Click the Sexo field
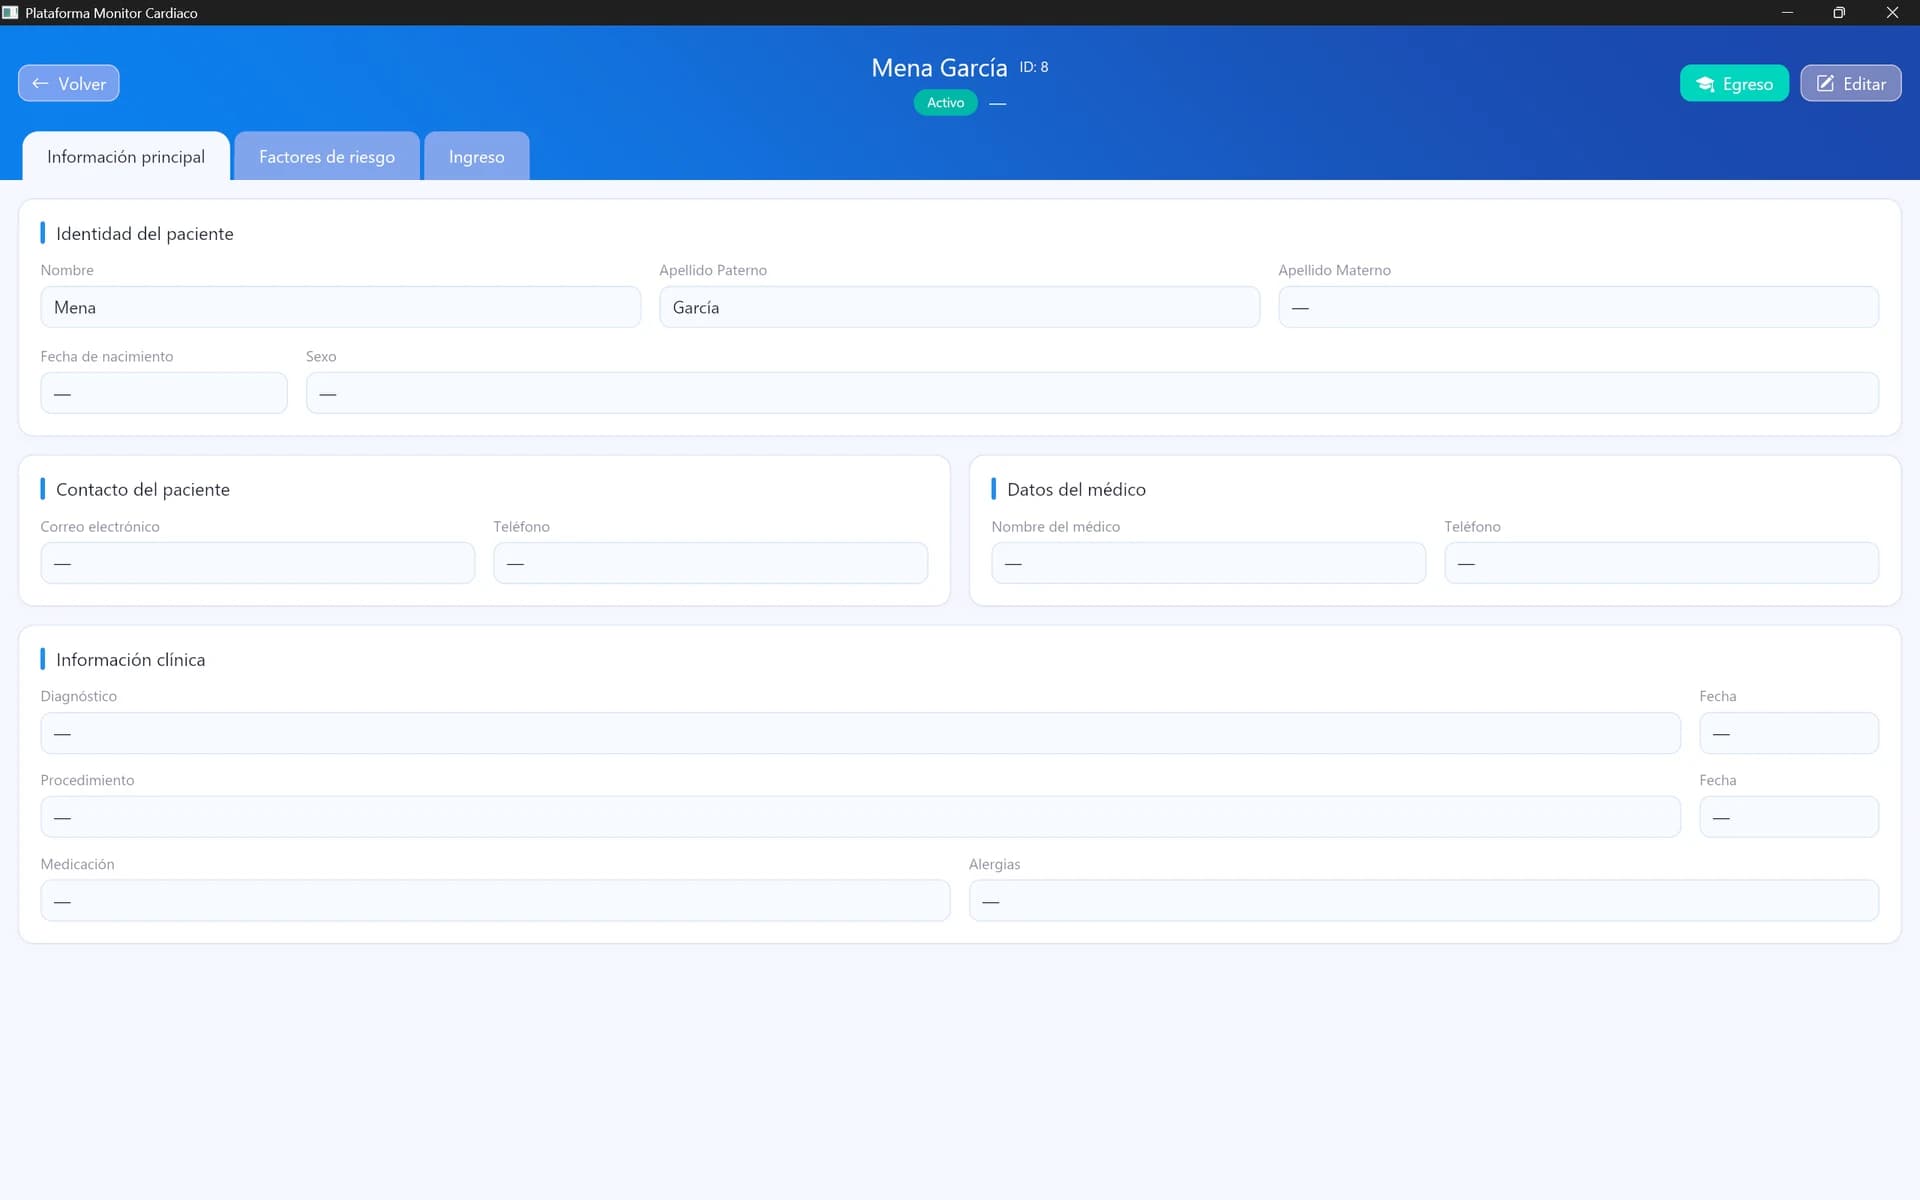 coord(1092,393)
